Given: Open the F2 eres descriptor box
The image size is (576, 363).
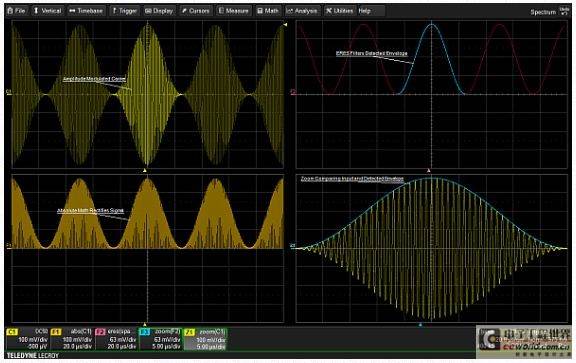Looking at the screenshot, I should (116, 339).
